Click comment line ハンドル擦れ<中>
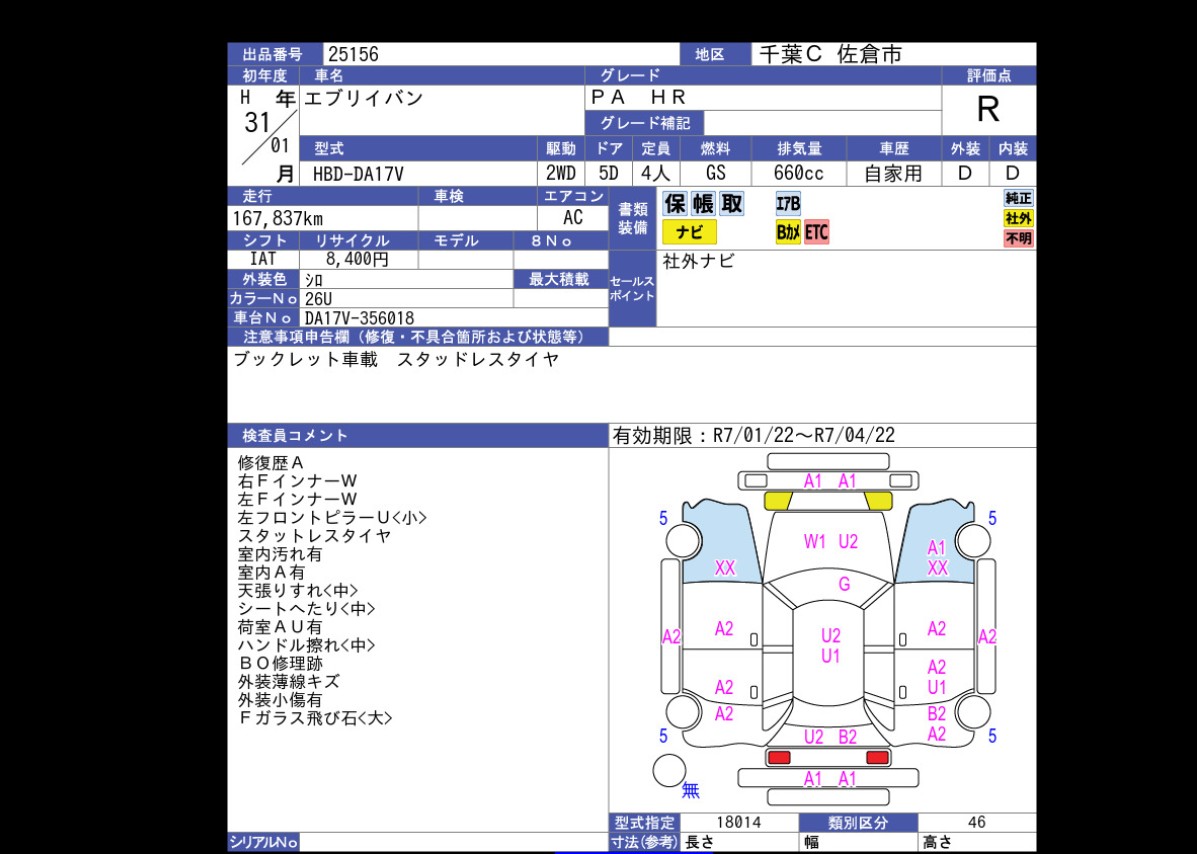Screen dimensions: 1197x854 [307, 645]
